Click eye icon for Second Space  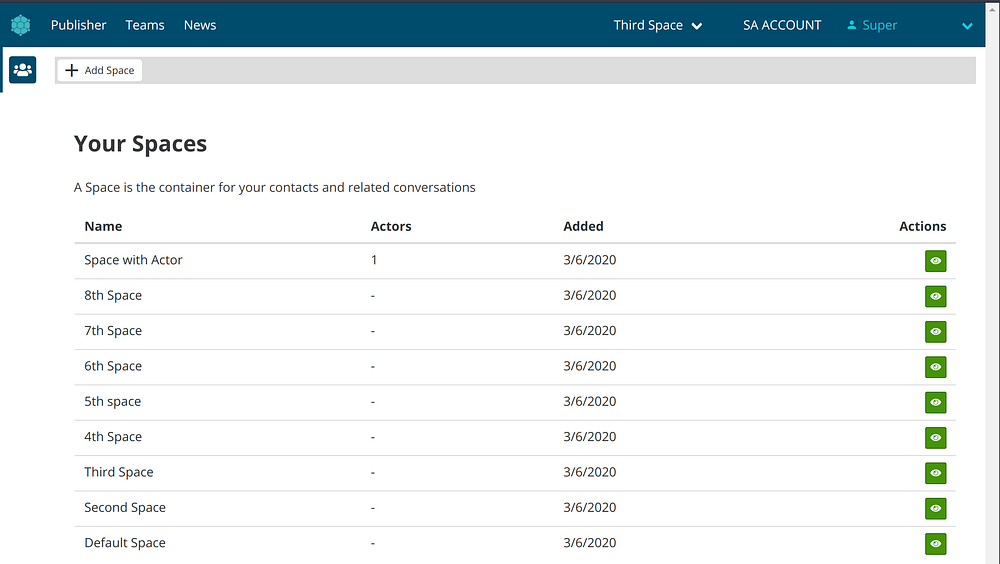935,508
